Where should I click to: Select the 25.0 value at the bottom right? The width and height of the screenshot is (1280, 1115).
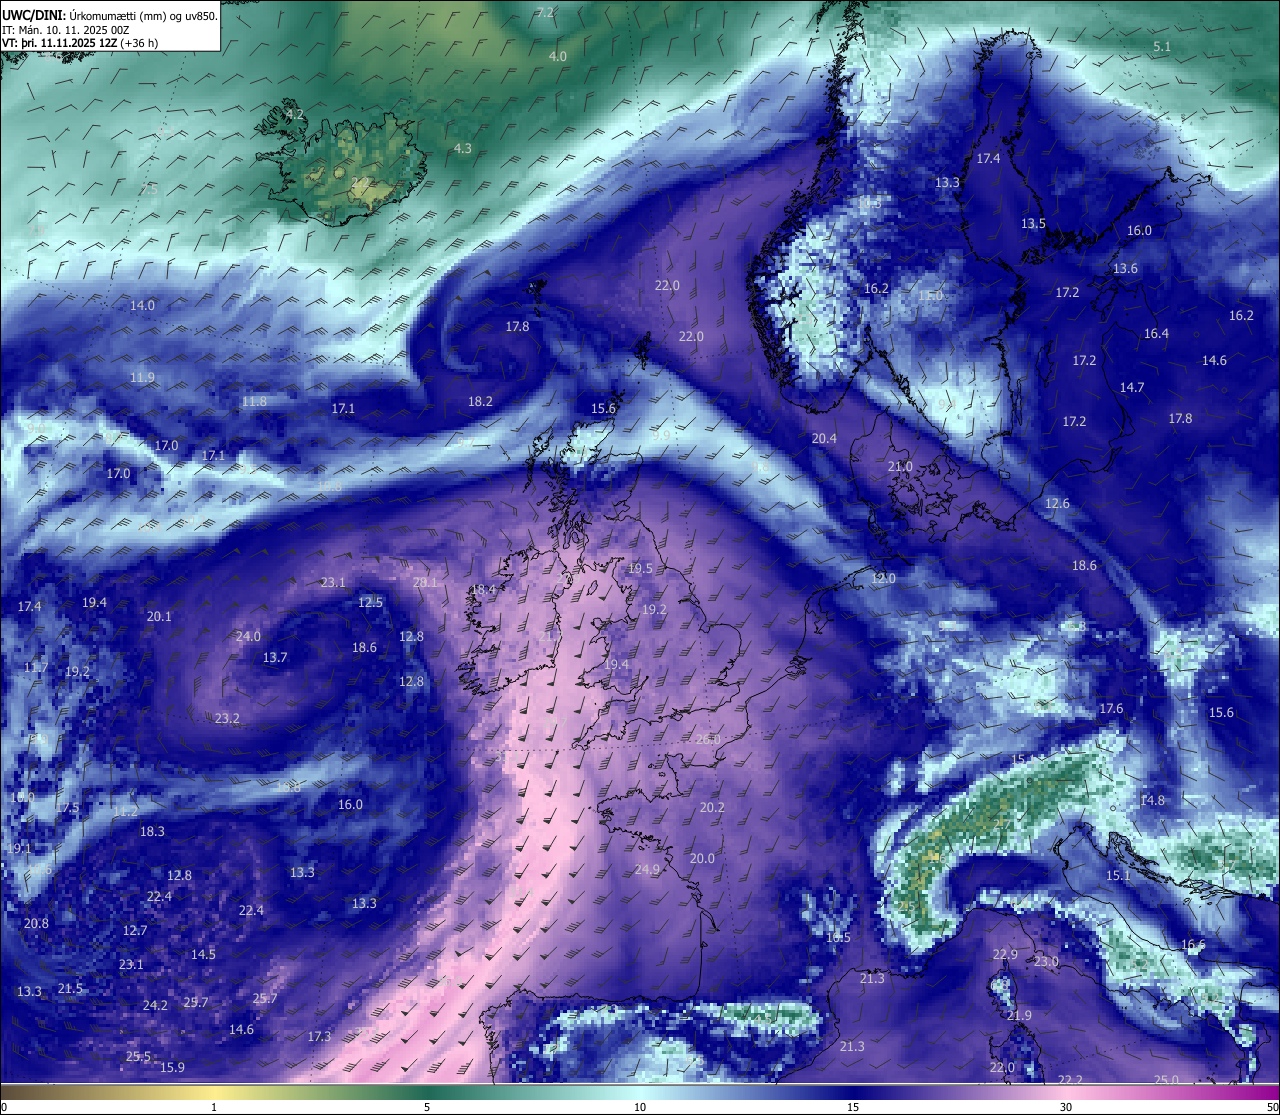tap(1166, 1080)
